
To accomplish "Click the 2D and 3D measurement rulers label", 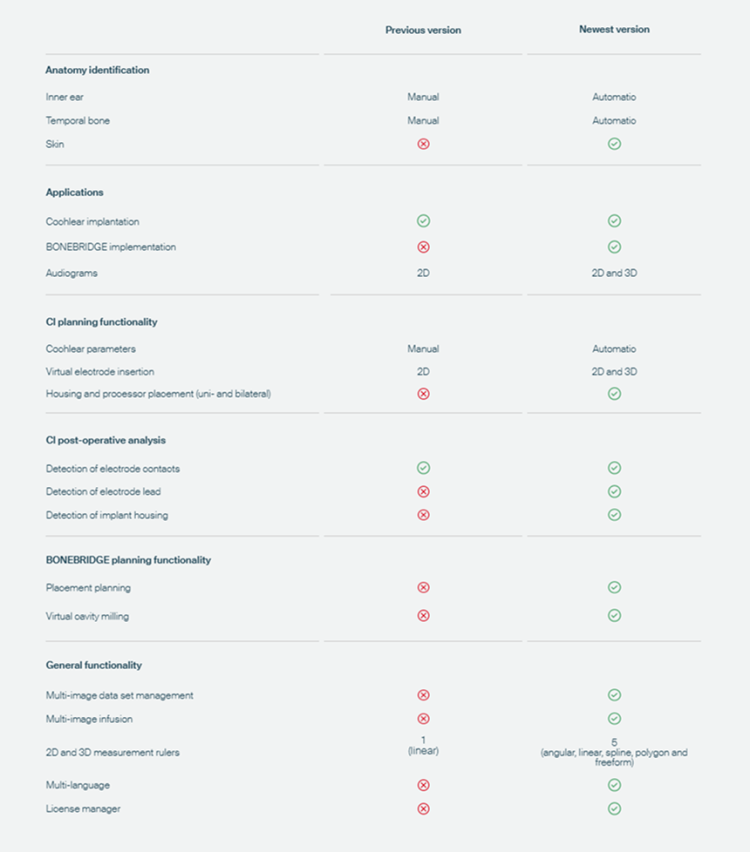I will point(112,753).
